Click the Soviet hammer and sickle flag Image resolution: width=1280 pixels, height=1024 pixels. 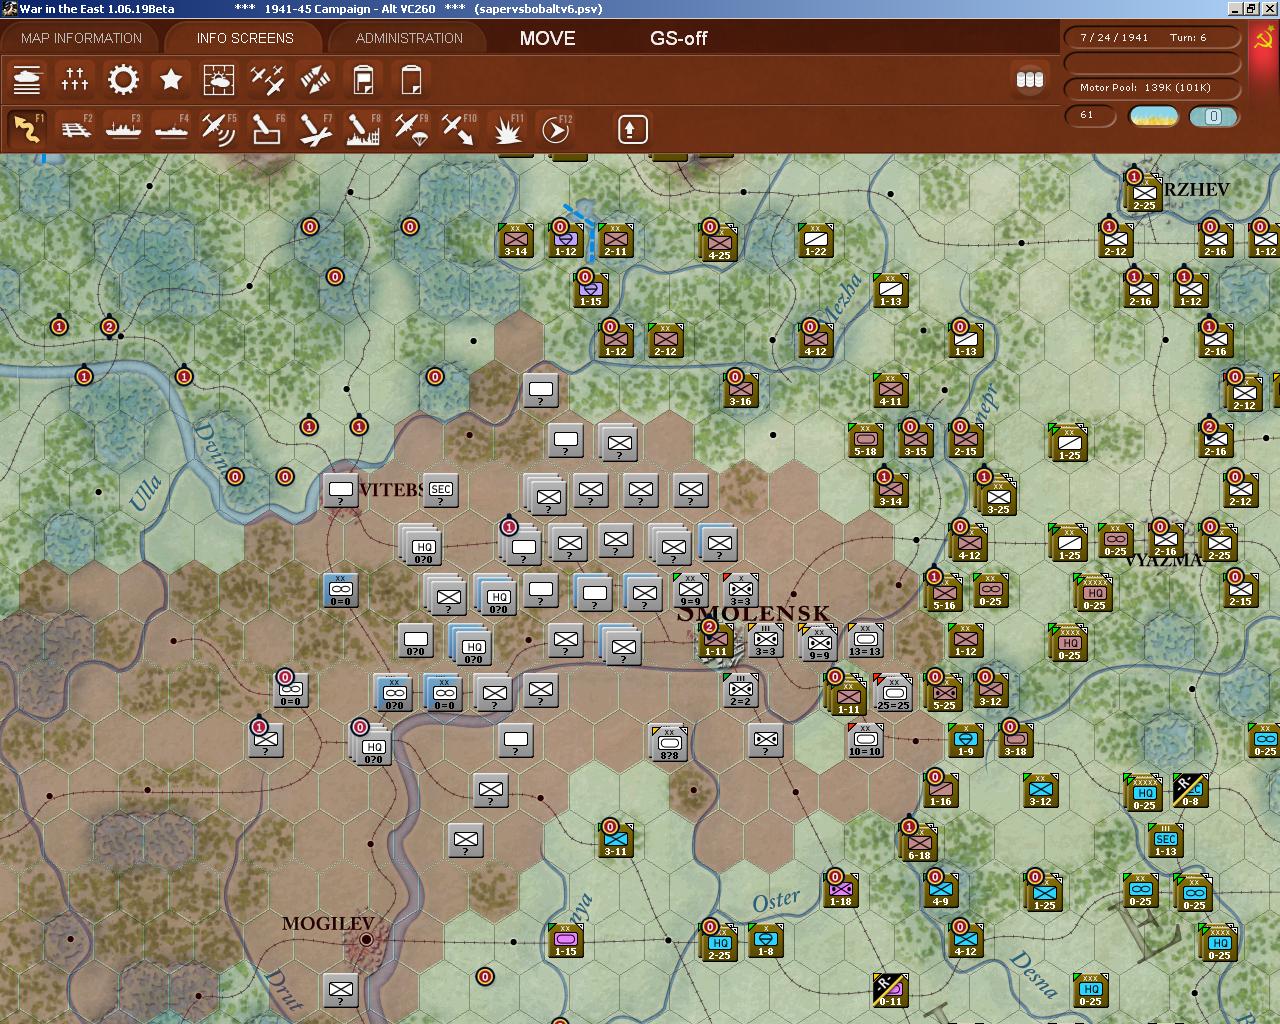[1262, 41]
